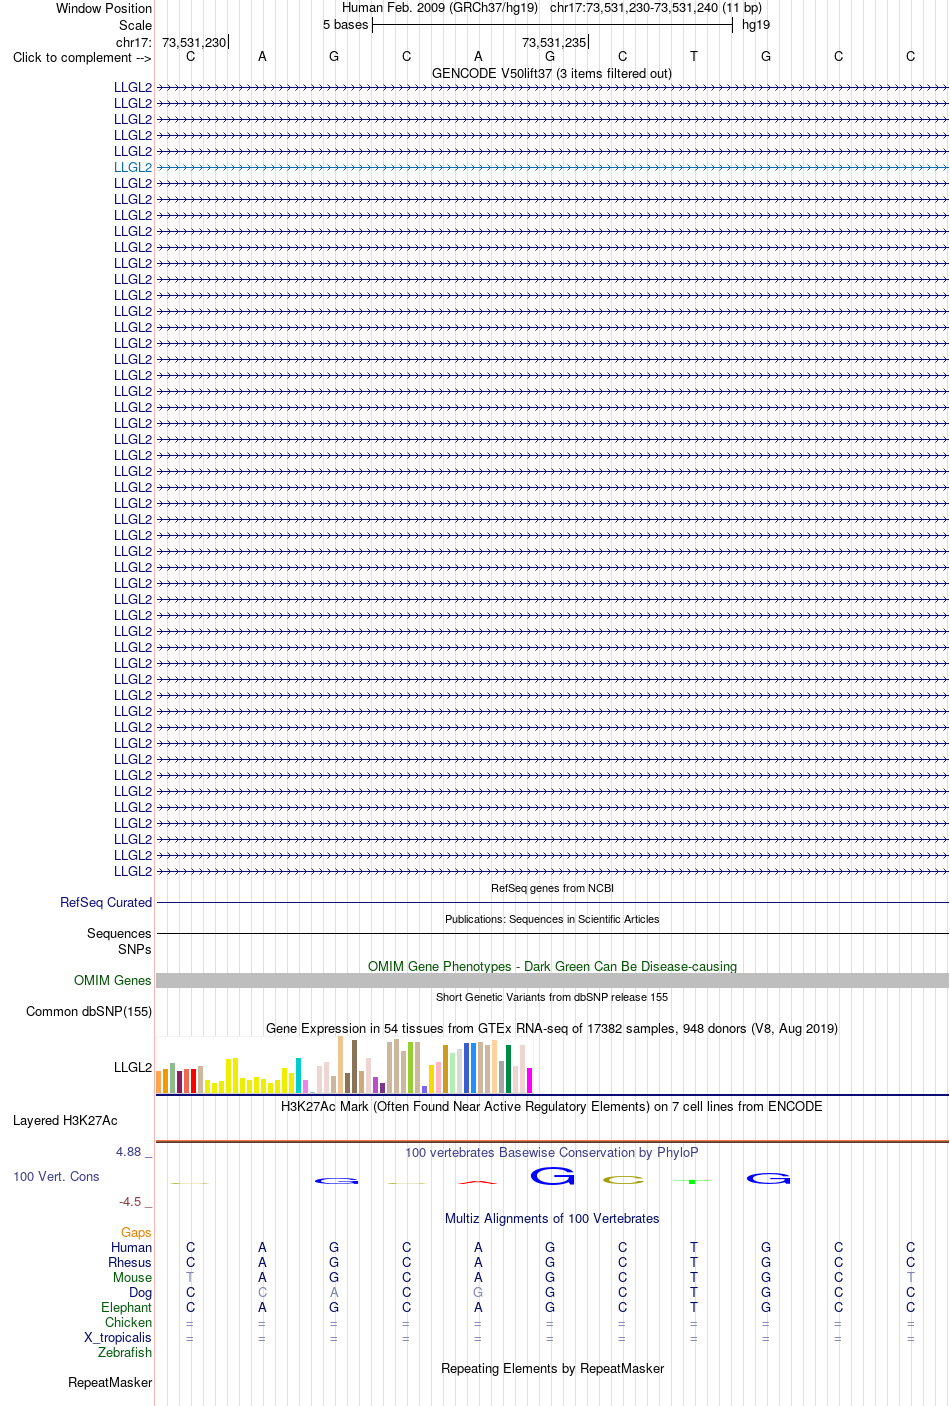Click the RepeatMasker track label
Image resolution: width=950 pixels, height=1406 pixels.
110,1382
